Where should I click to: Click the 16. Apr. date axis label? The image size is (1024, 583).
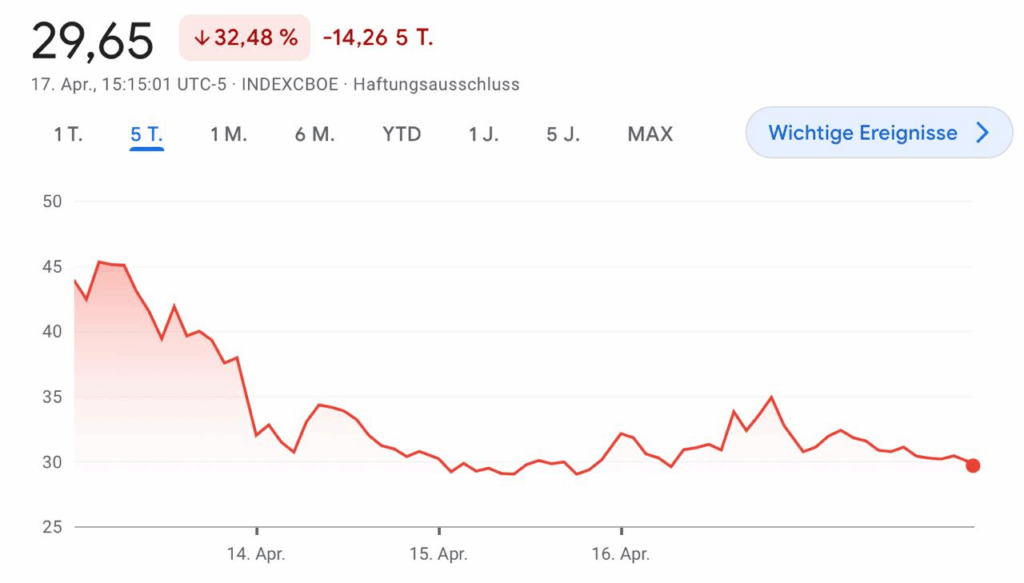[x=621, y=553]
